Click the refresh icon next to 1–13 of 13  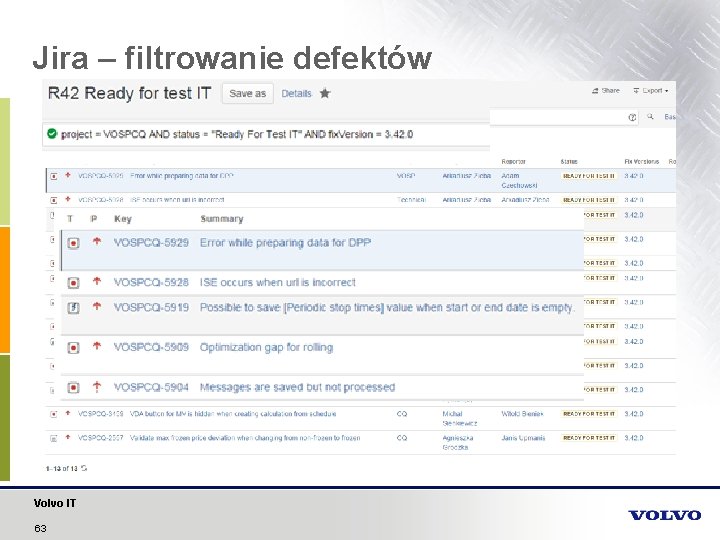[84, 468]
